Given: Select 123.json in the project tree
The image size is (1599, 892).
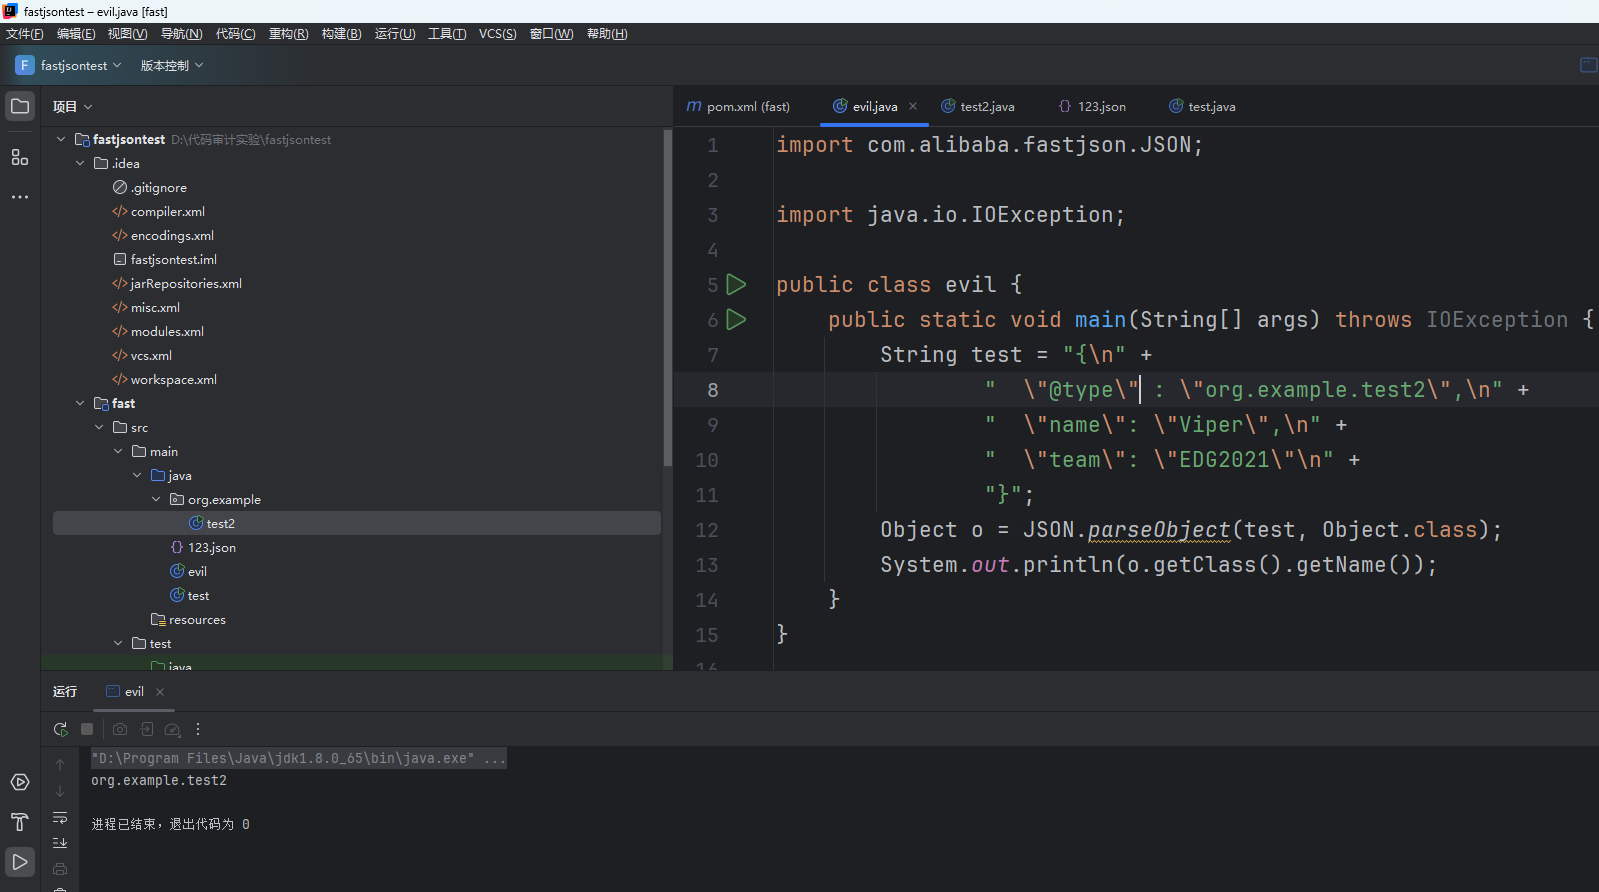Looking at the screenshot, I should coord(211,548).
